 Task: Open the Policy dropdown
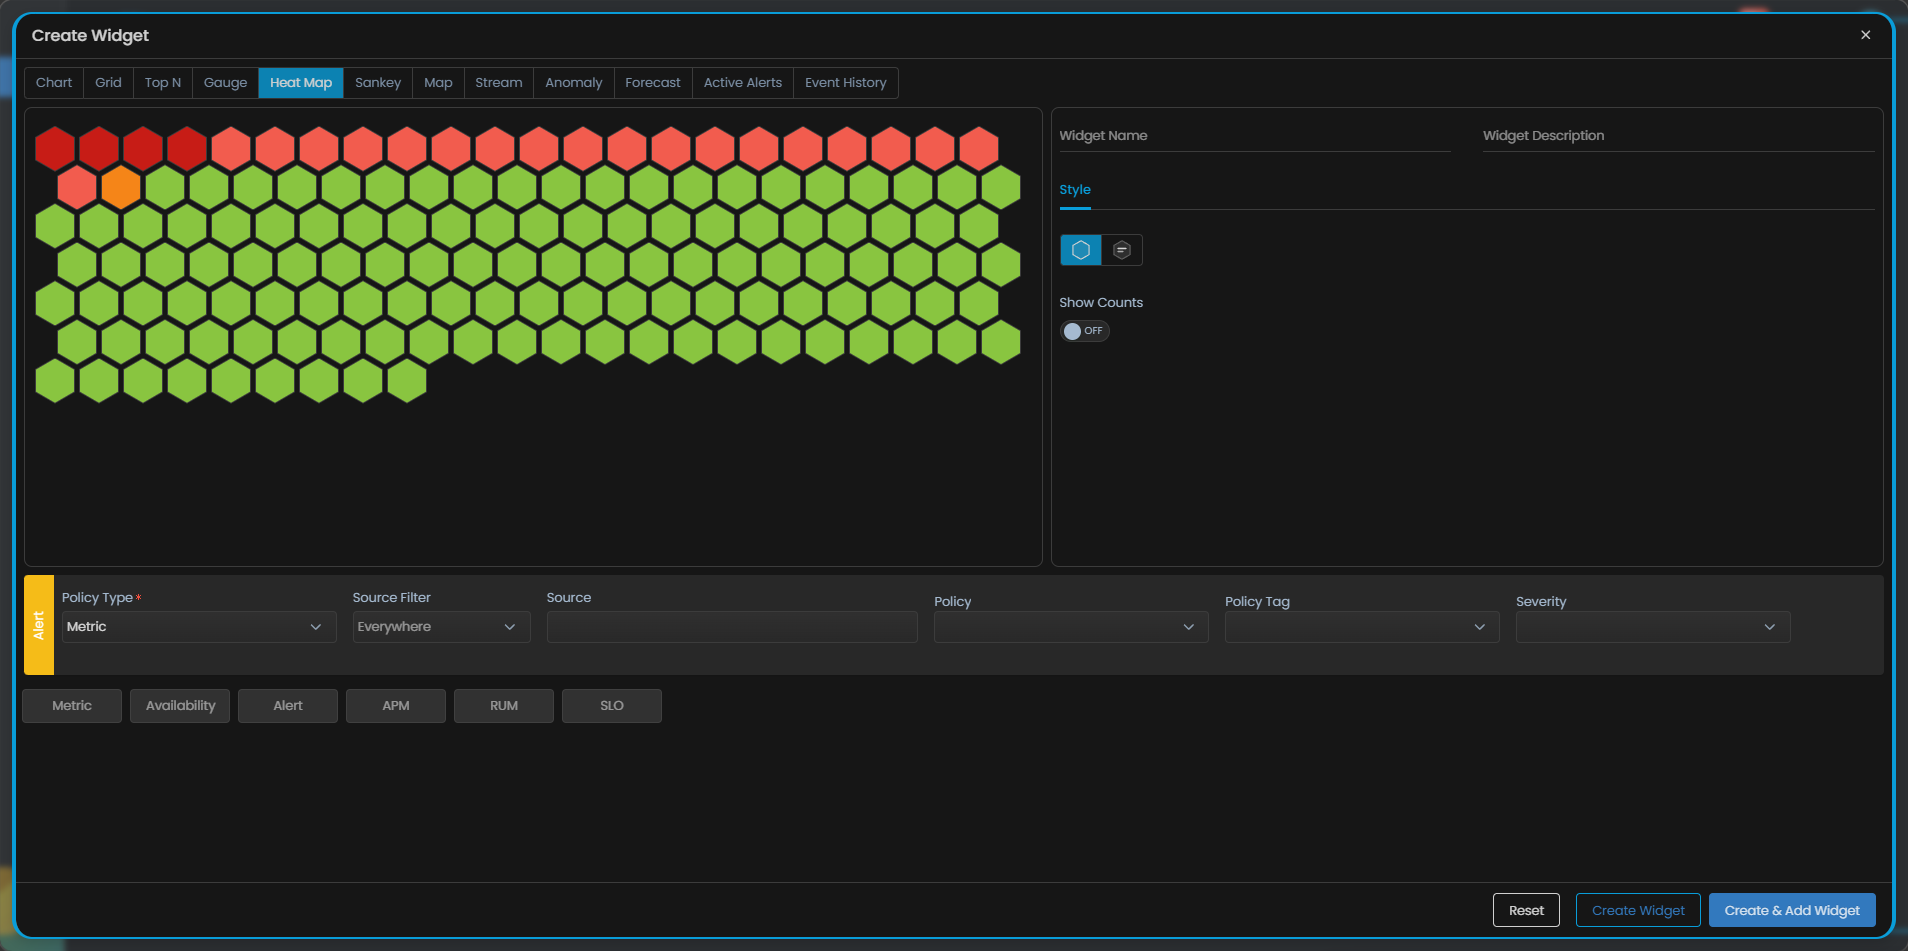pyautogui.click(x=1071, y=627)
